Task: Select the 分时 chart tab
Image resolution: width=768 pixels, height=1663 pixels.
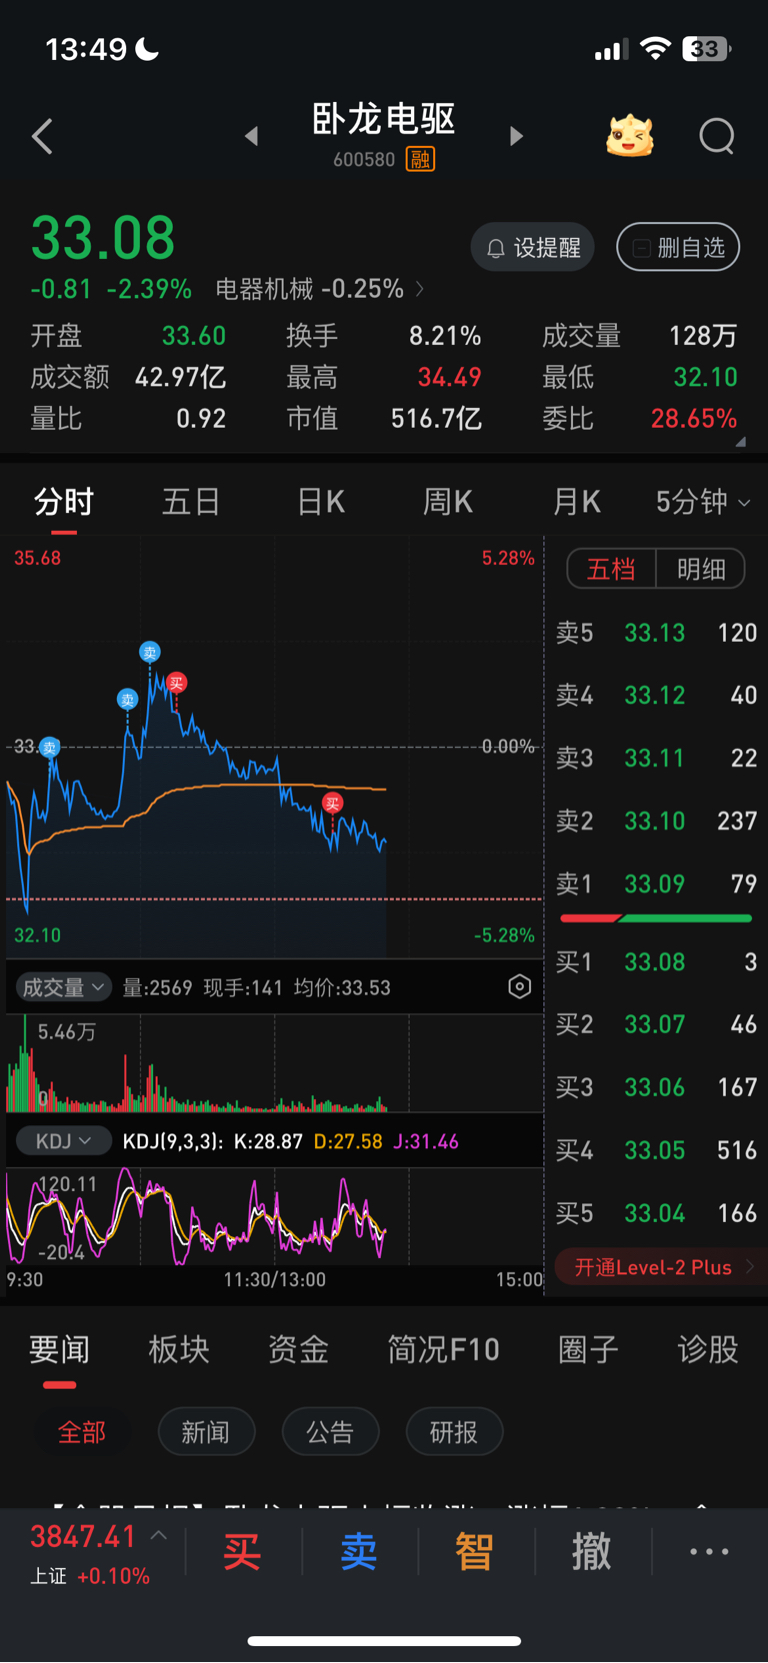Action: [64, 502]
